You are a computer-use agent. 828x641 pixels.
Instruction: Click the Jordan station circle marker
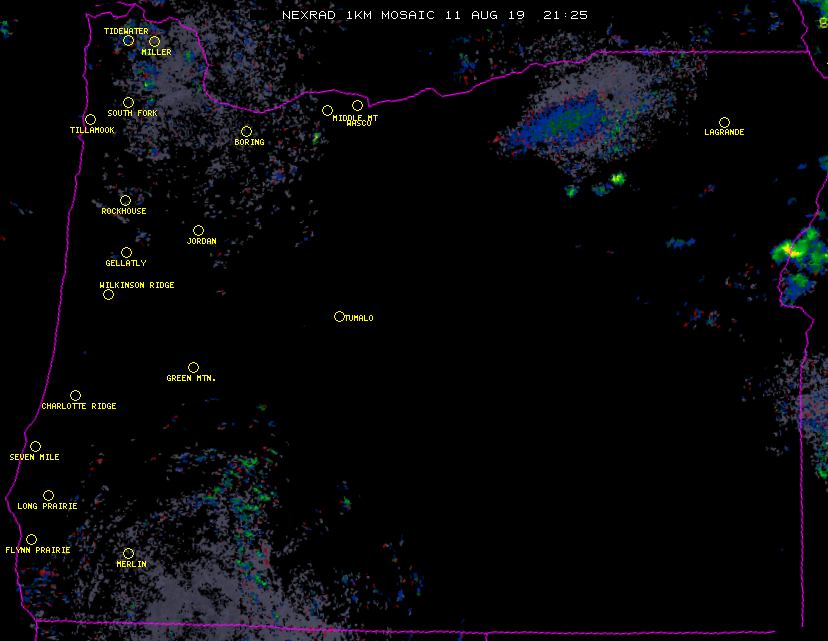pos(198,230)
